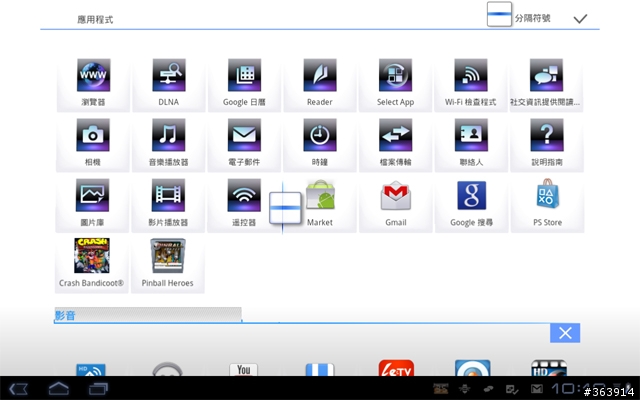Launch the DLNA app
Image resolution: width=640 pixels, height=400 pixels.
point(169,83)
